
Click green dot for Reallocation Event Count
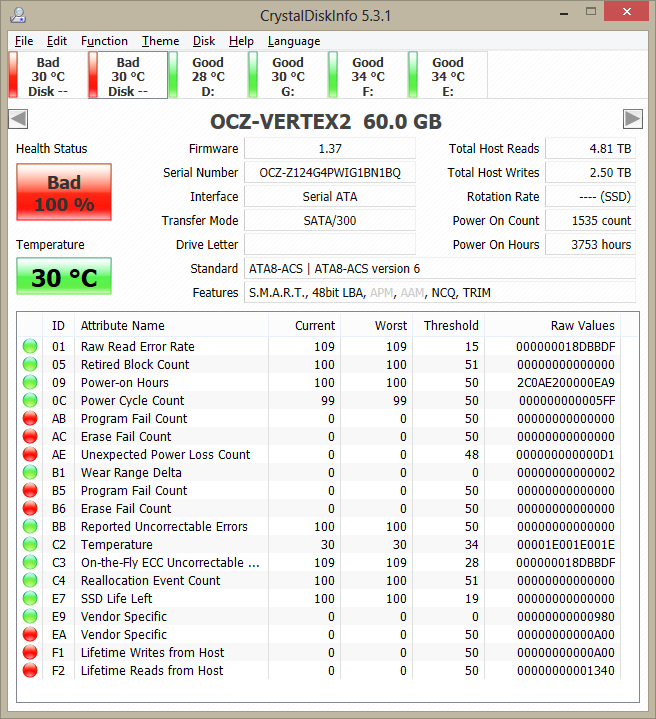30,580
